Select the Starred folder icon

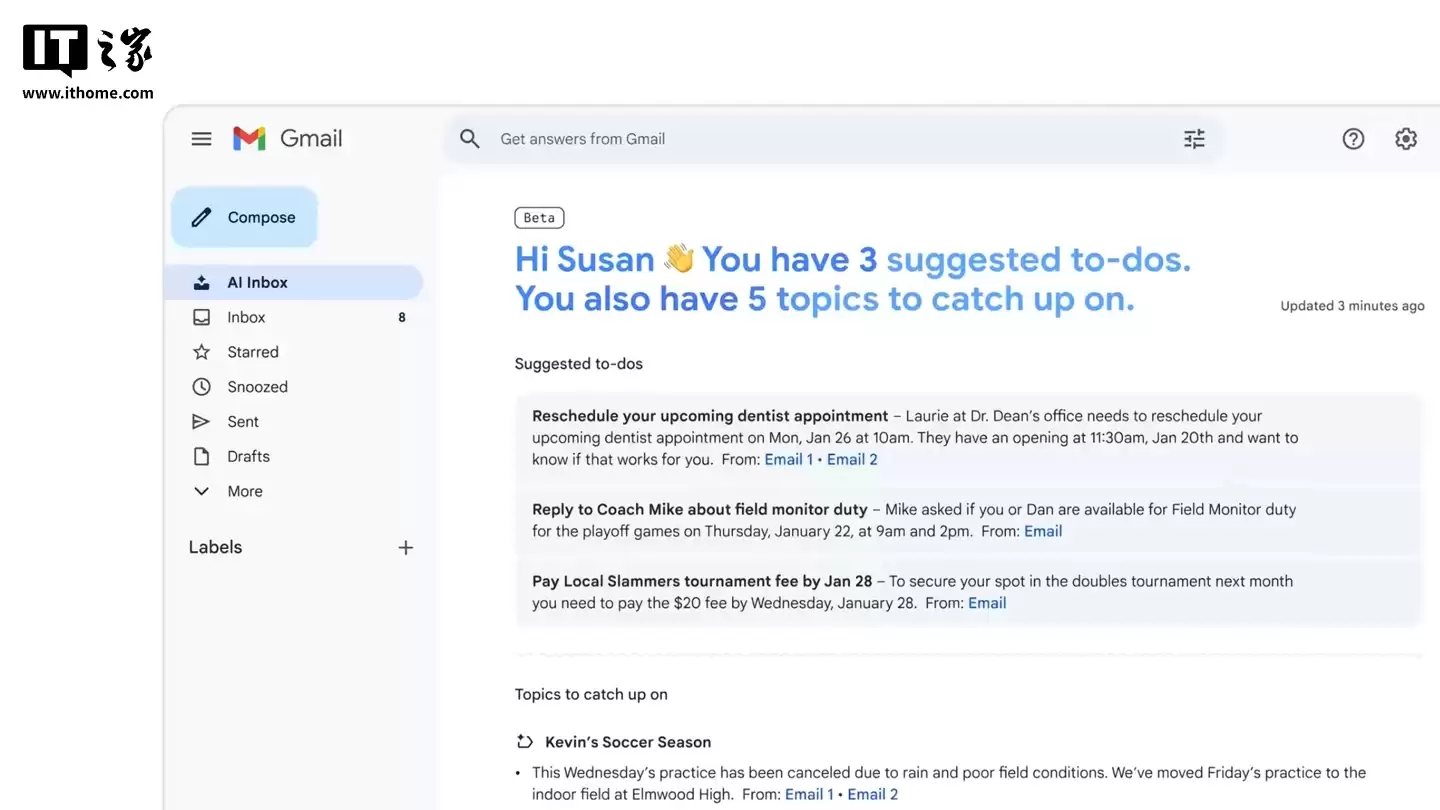[203, 351]
